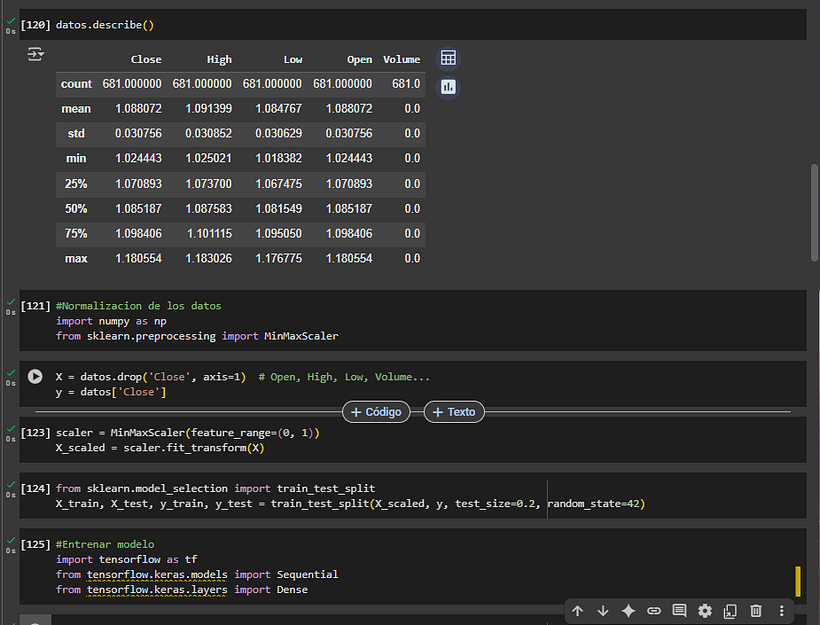The height and width of the screenshot is (625, 820).
Task: Select the count row label
Action: pos(76,84)
